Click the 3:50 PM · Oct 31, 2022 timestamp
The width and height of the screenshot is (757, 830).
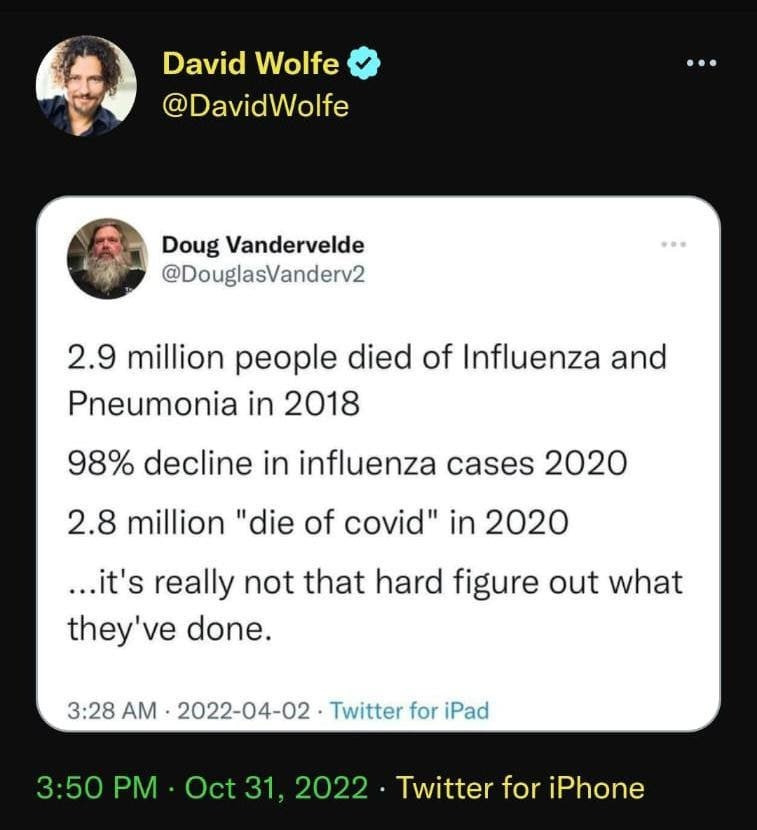pos(202,787)
